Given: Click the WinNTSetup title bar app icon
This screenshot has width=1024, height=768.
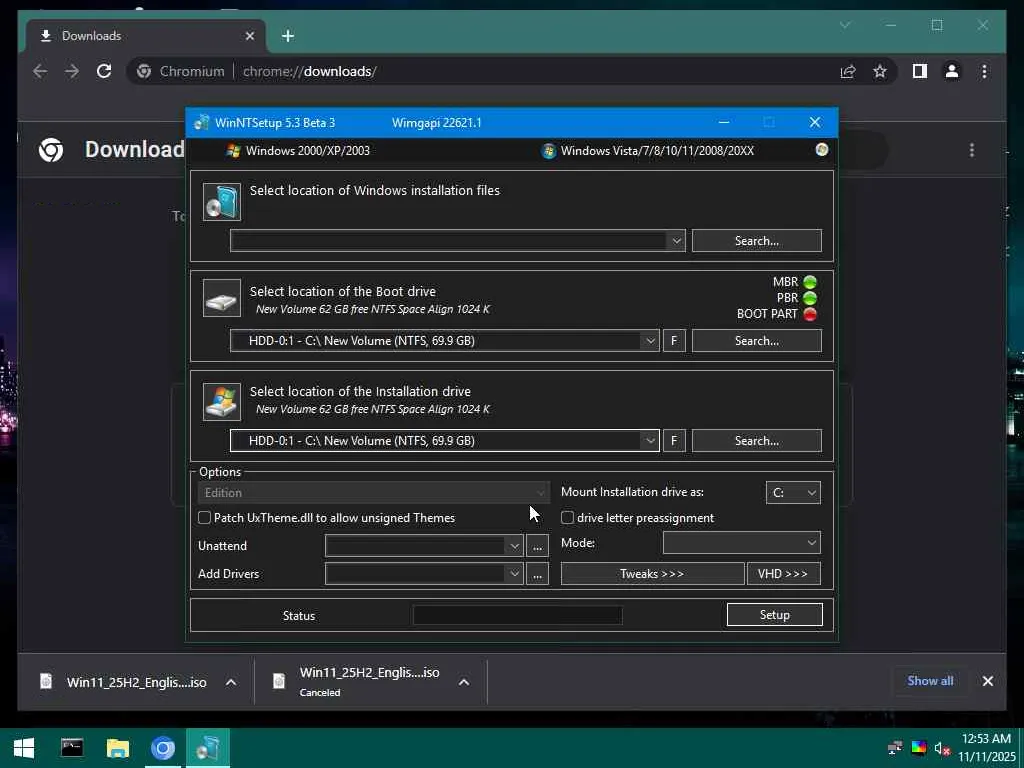Looking at the screenshot, I should point(201,122).
